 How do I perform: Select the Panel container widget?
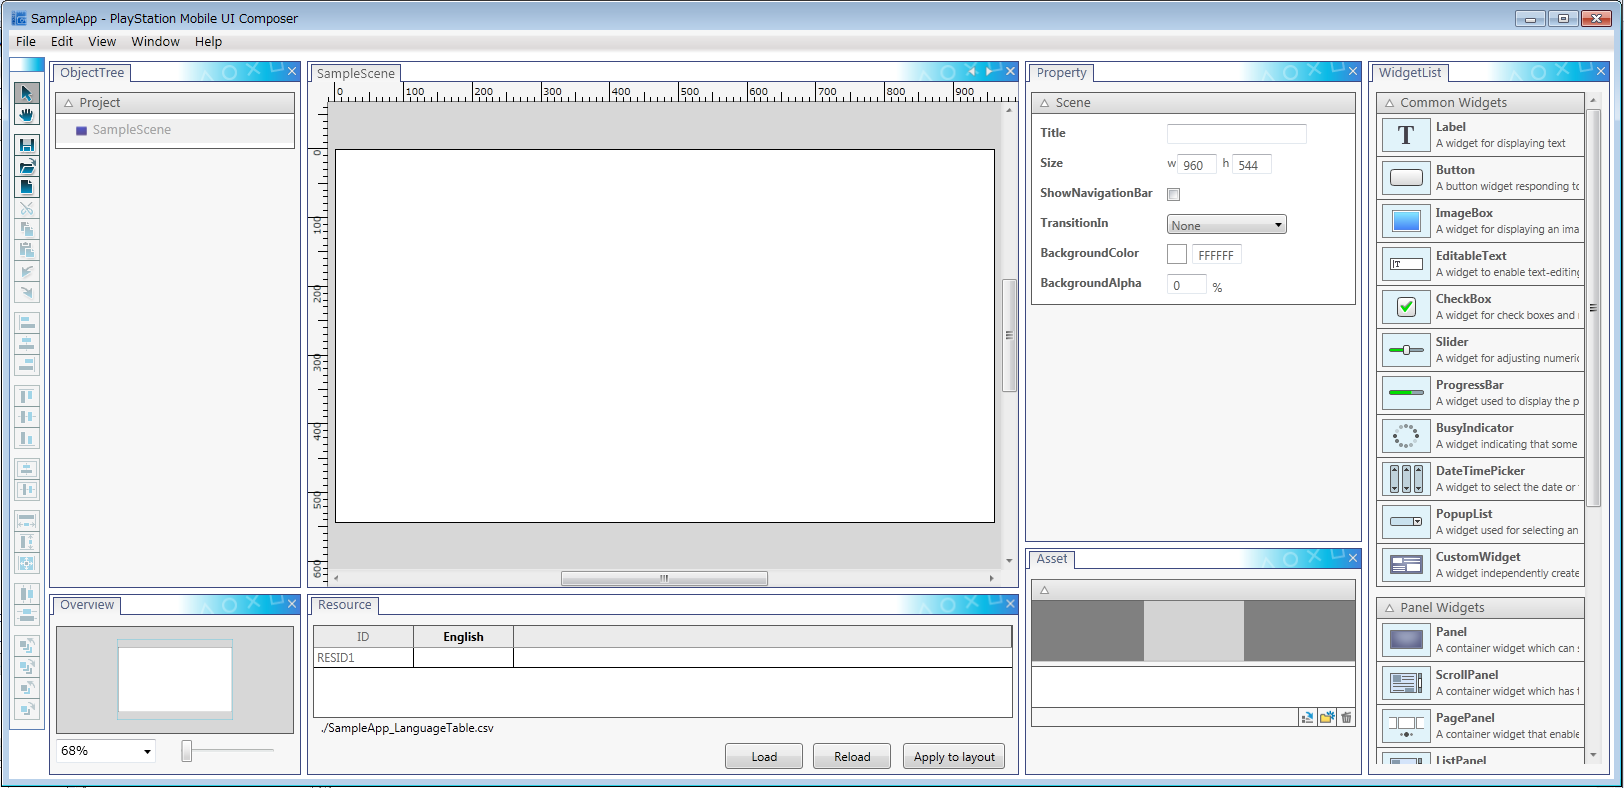point(1481,640)
